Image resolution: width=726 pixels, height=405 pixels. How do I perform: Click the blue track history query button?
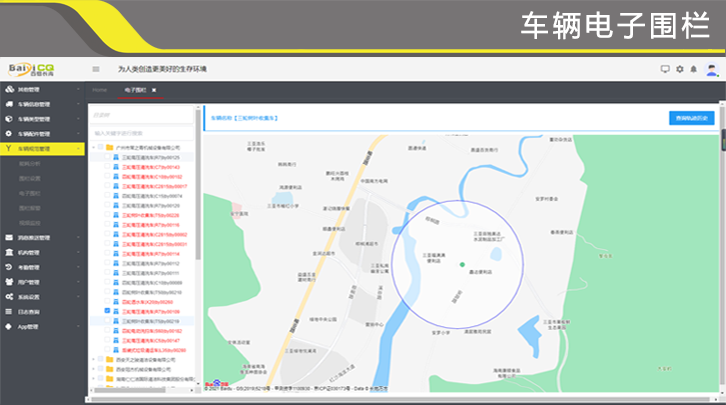click(691, 118)
